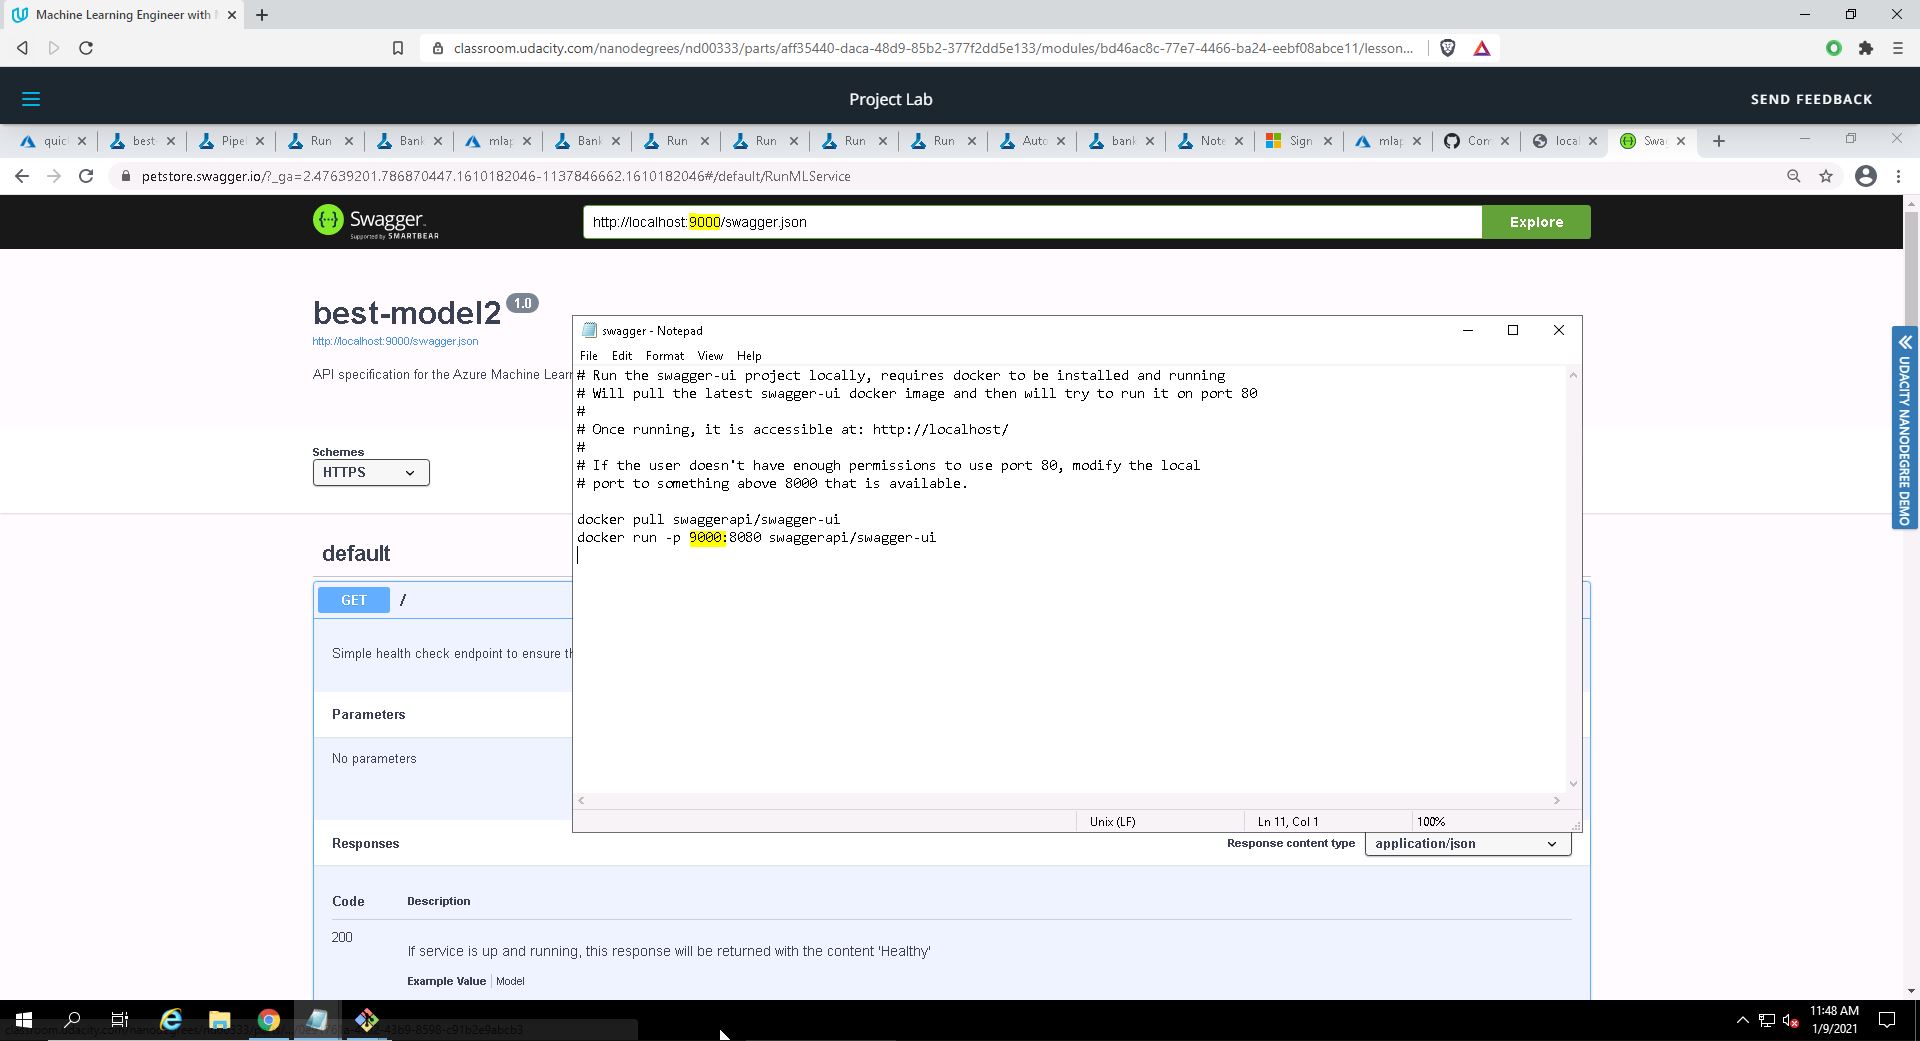
Task: Open Task View from the taskbar
Action: pos(120,1020)
